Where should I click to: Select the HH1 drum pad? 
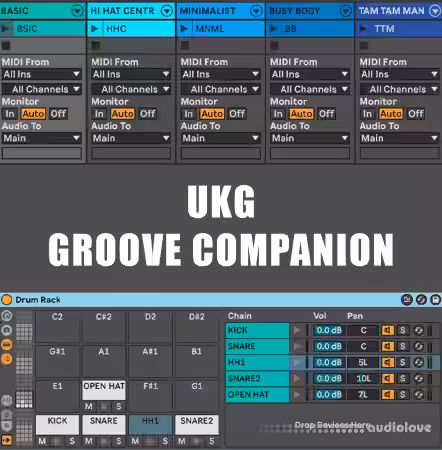click(x=150, y=424)
